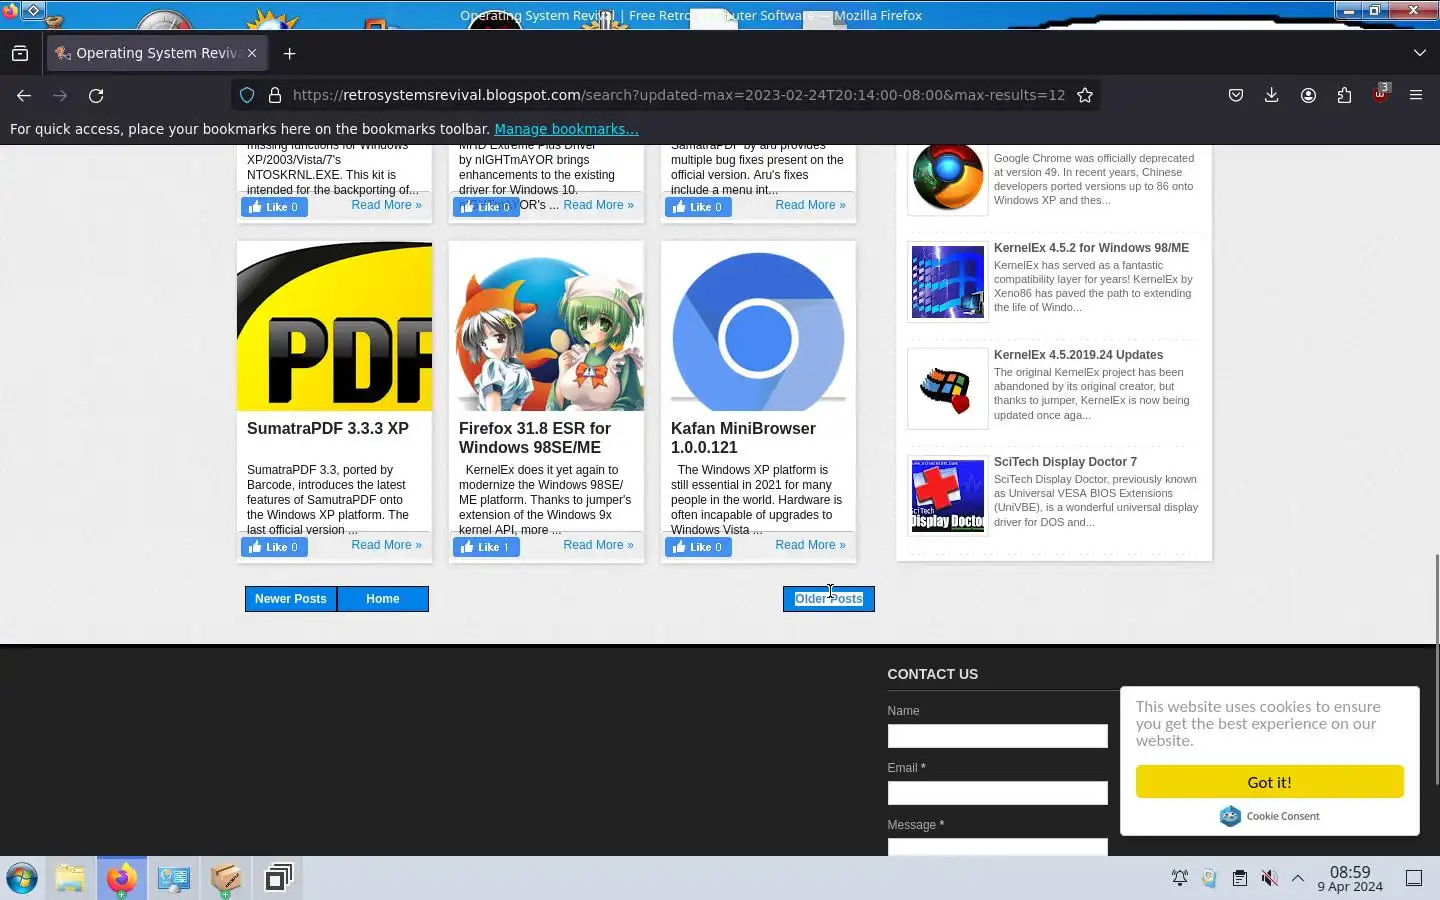Toggle muted volume tray icon
This screenshot has height=900, width=1440.
1269,878
